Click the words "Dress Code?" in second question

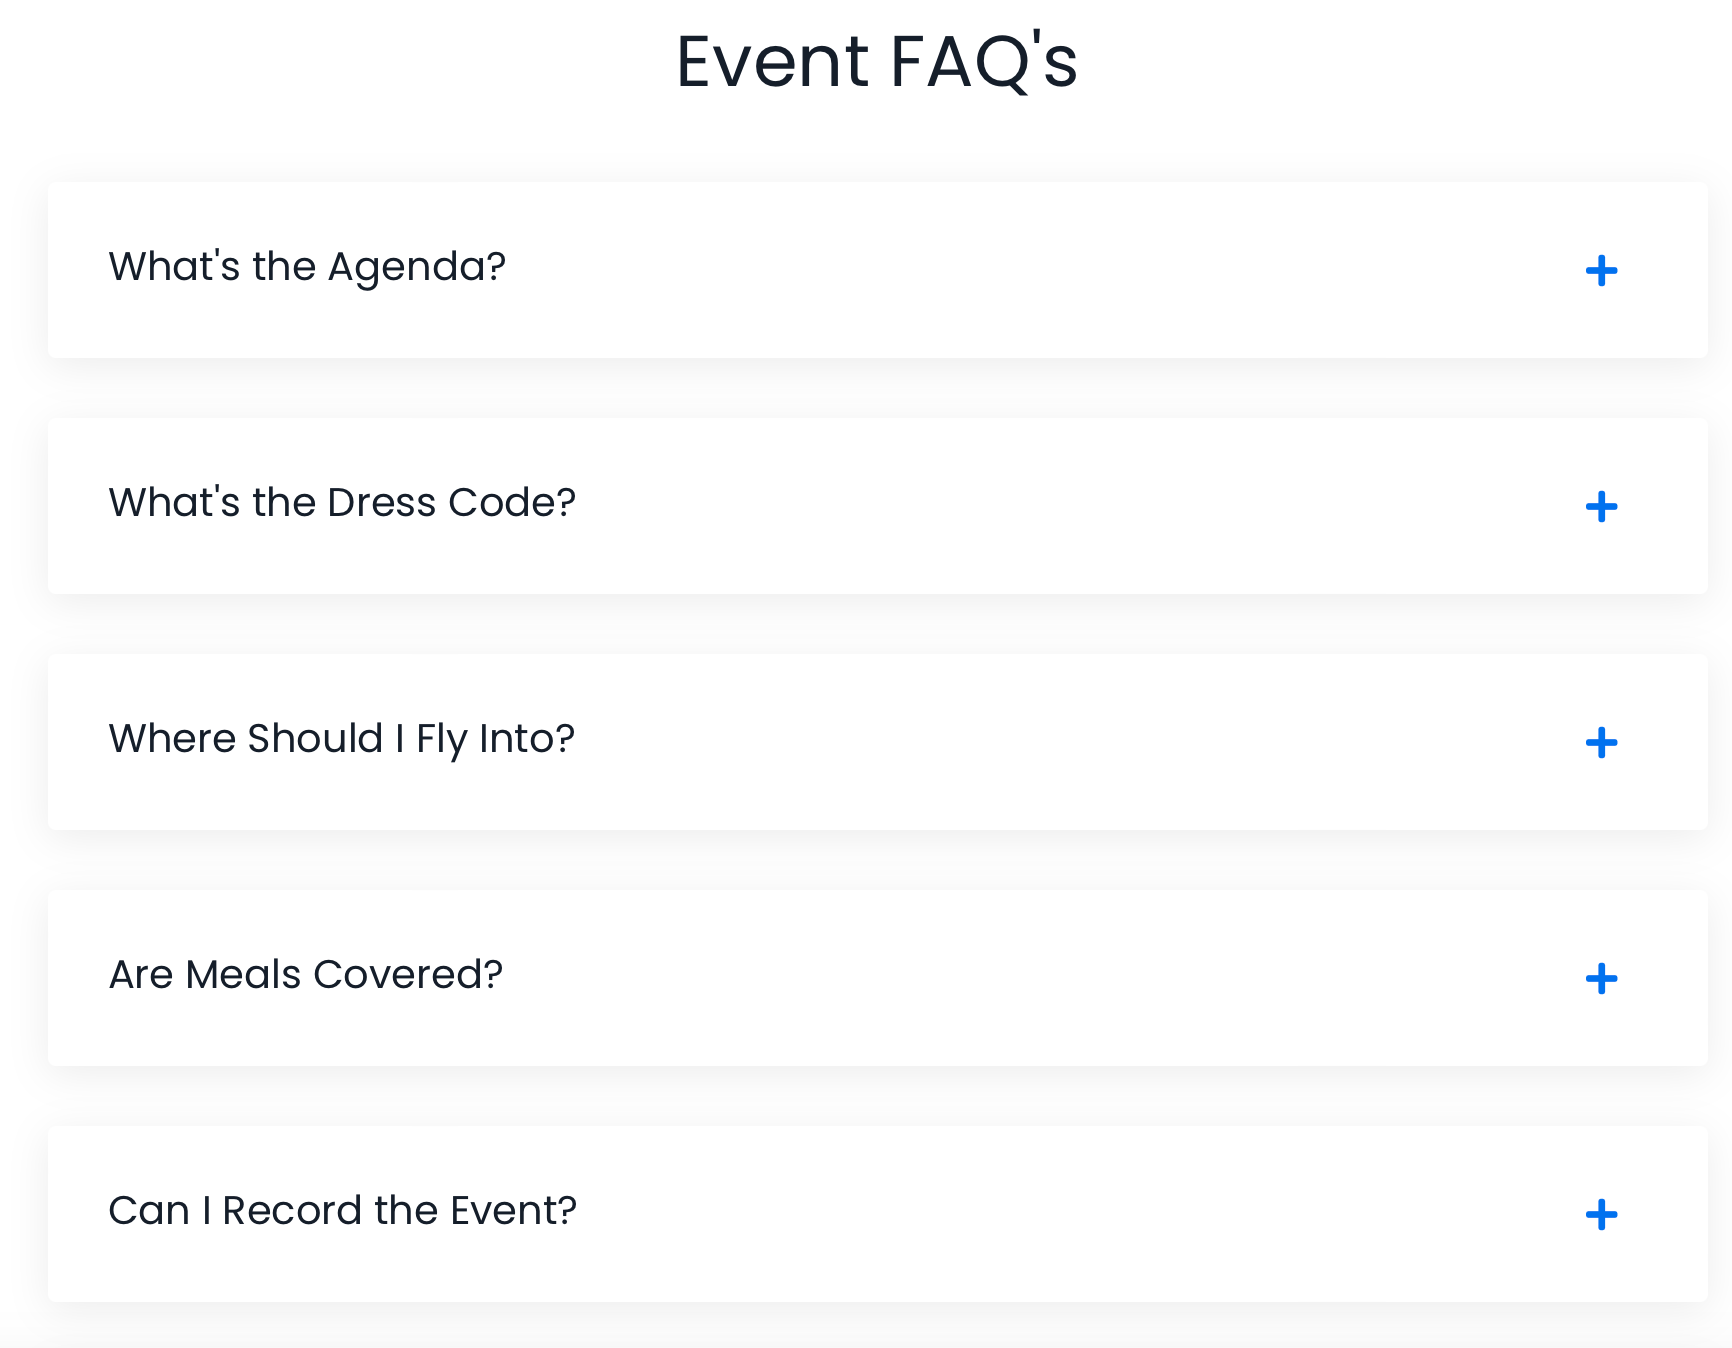coord(452,503)
